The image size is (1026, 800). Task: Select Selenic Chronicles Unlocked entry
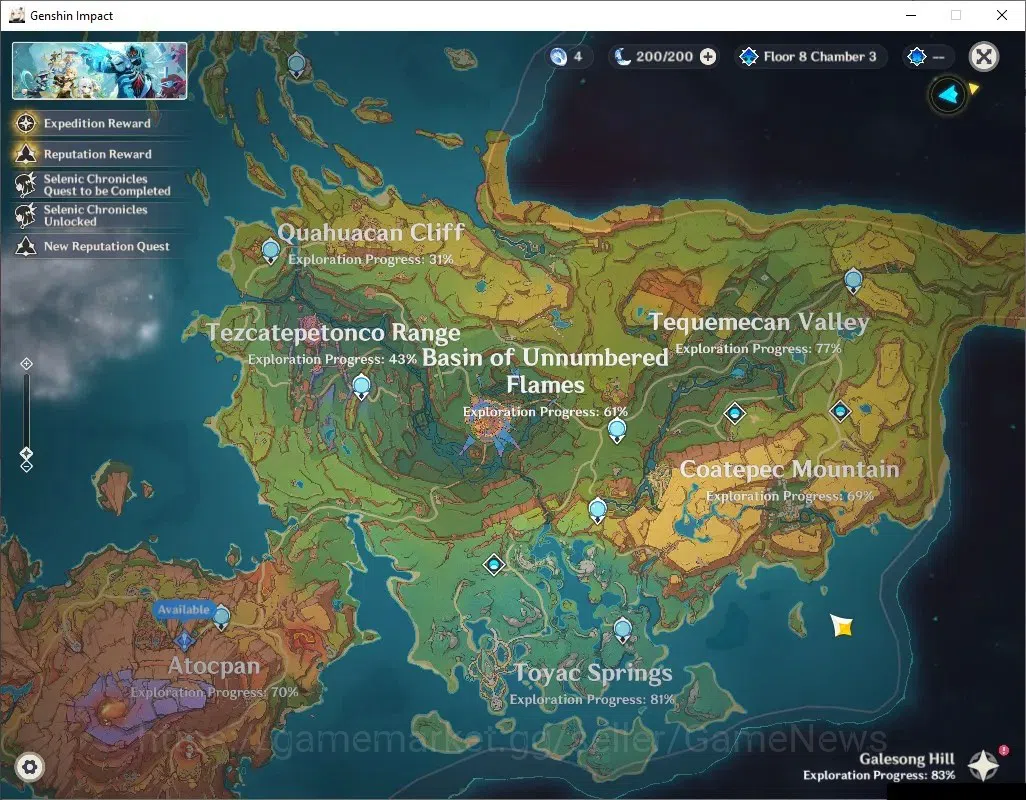(x=95, y=215)
